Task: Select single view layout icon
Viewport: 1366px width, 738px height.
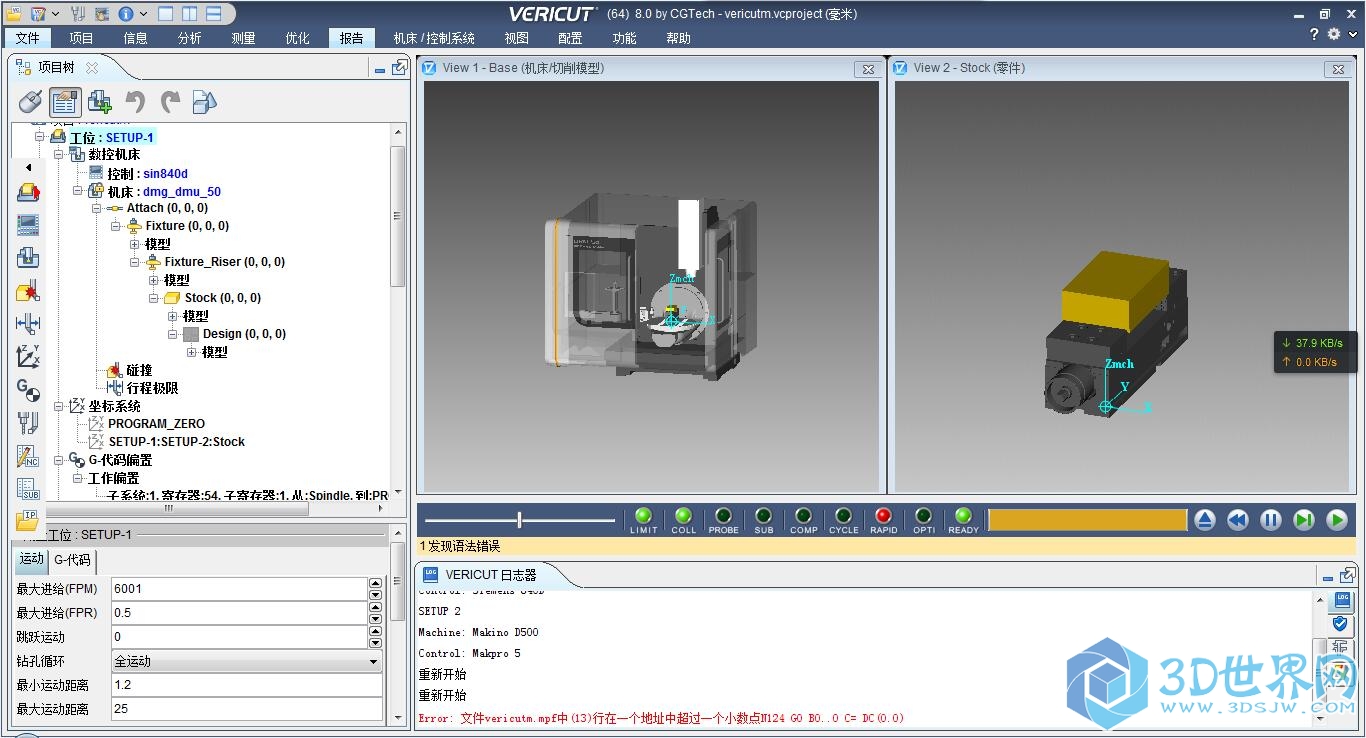Action: click(166, 14)
